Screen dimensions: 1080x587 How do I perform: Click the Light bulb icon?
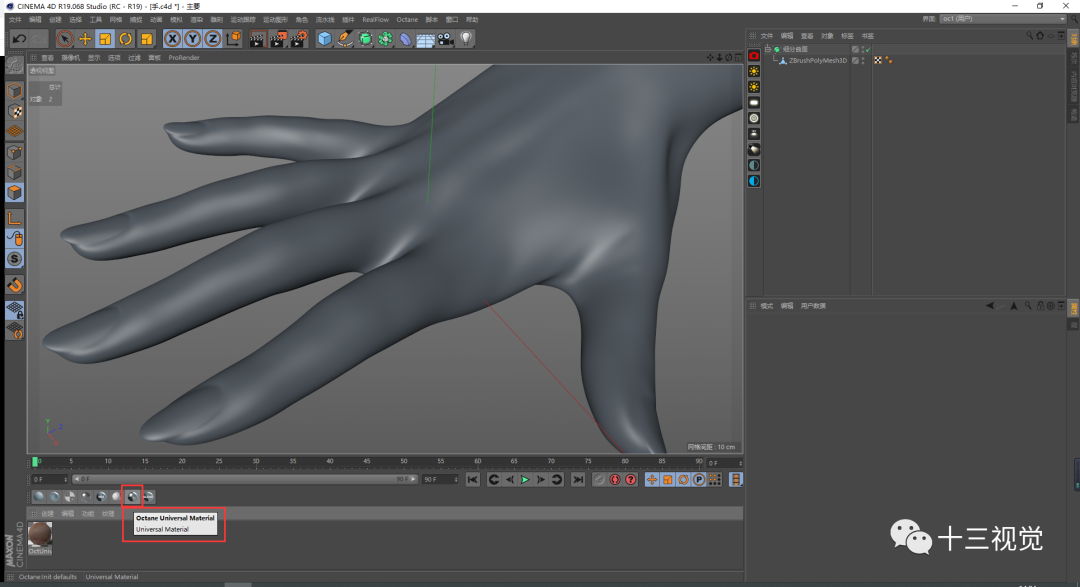click(x=466, y=39)
